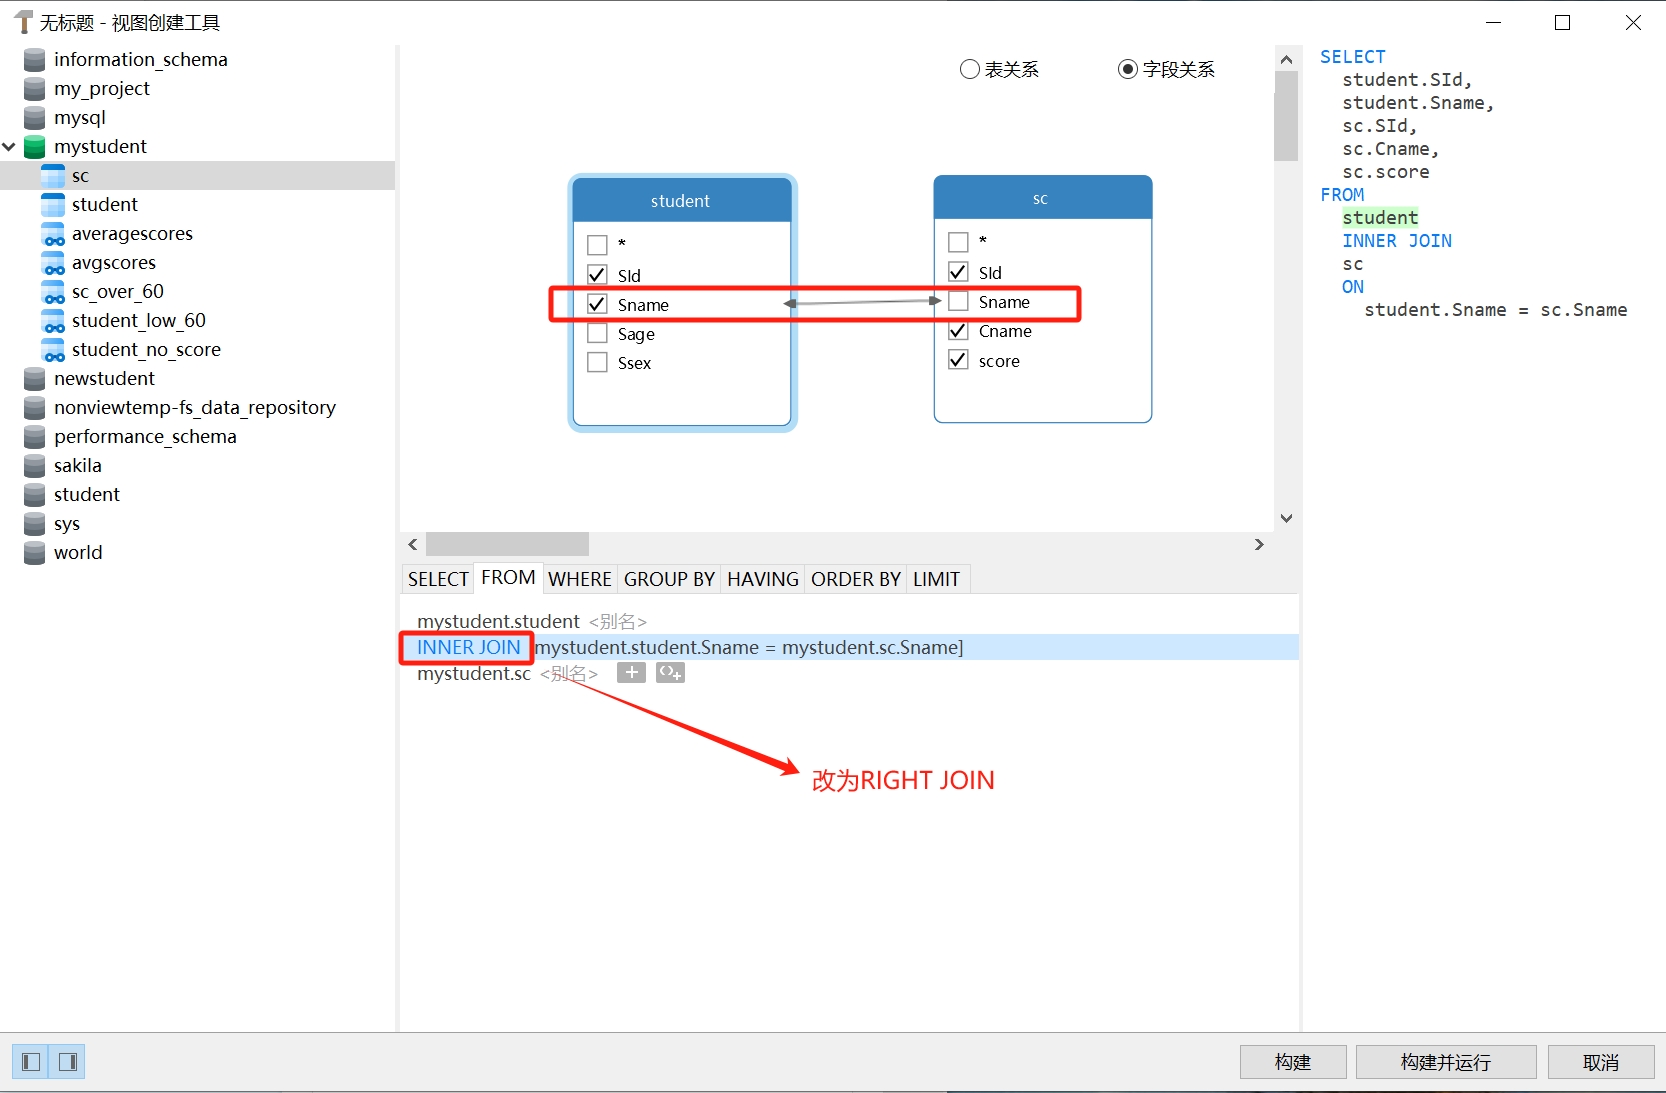Collapse the mystudent database tree node
1666x1093 pixels.
pos(9,147)
